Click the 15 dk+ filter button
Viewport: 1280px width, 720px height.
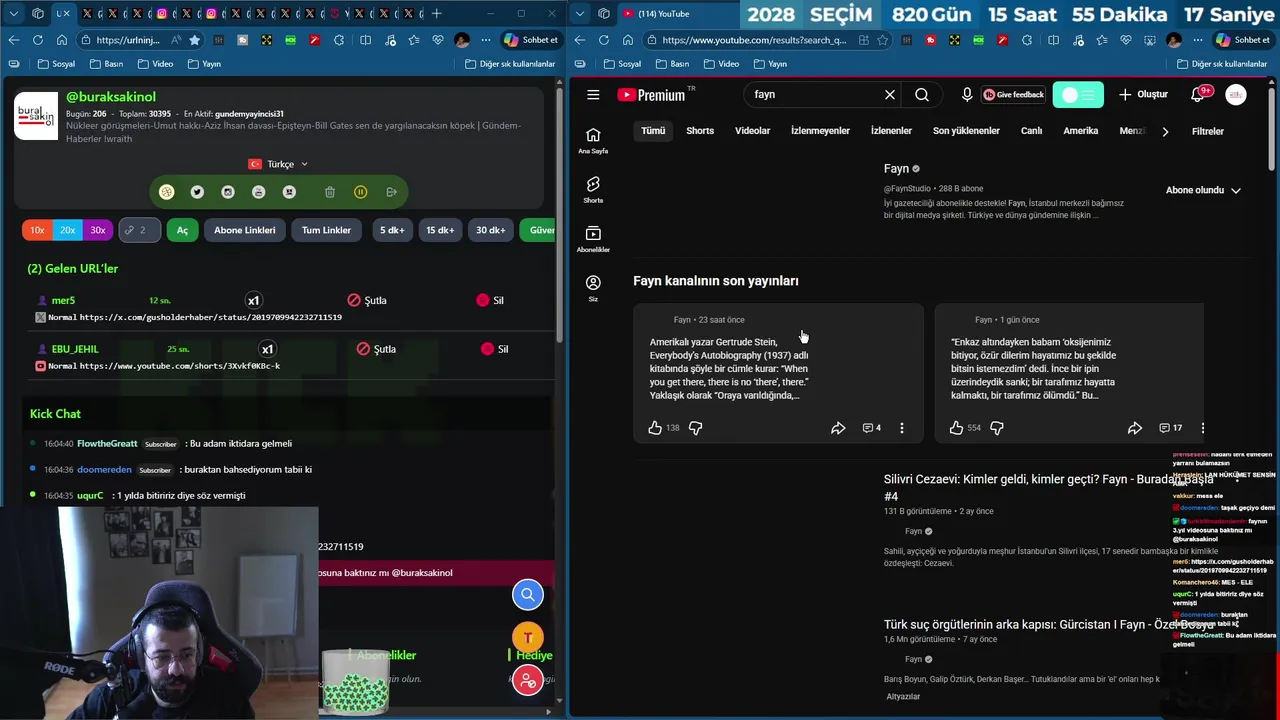click(440, 230)
